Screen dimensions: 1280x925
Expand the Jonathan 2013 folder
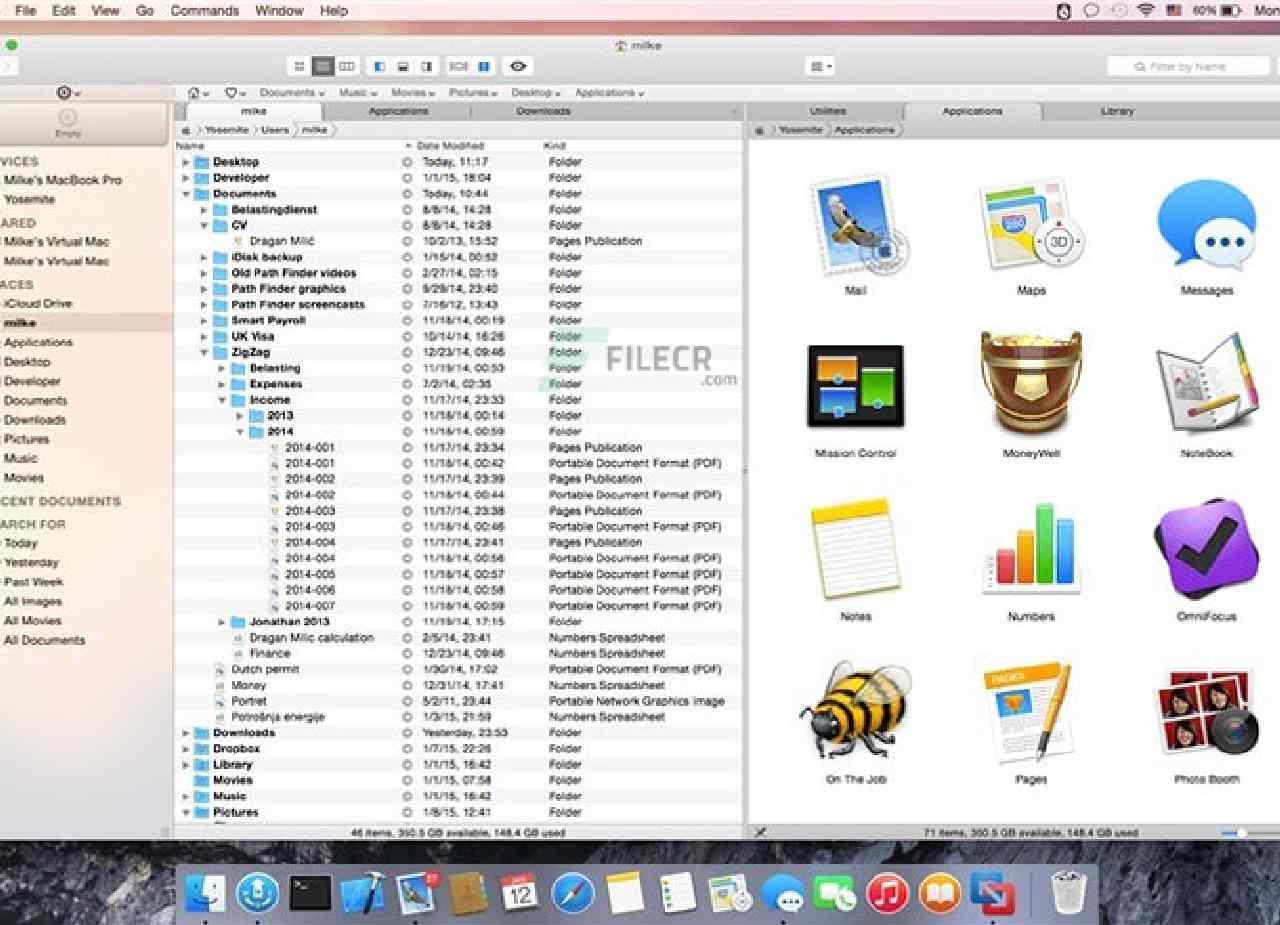222,622
